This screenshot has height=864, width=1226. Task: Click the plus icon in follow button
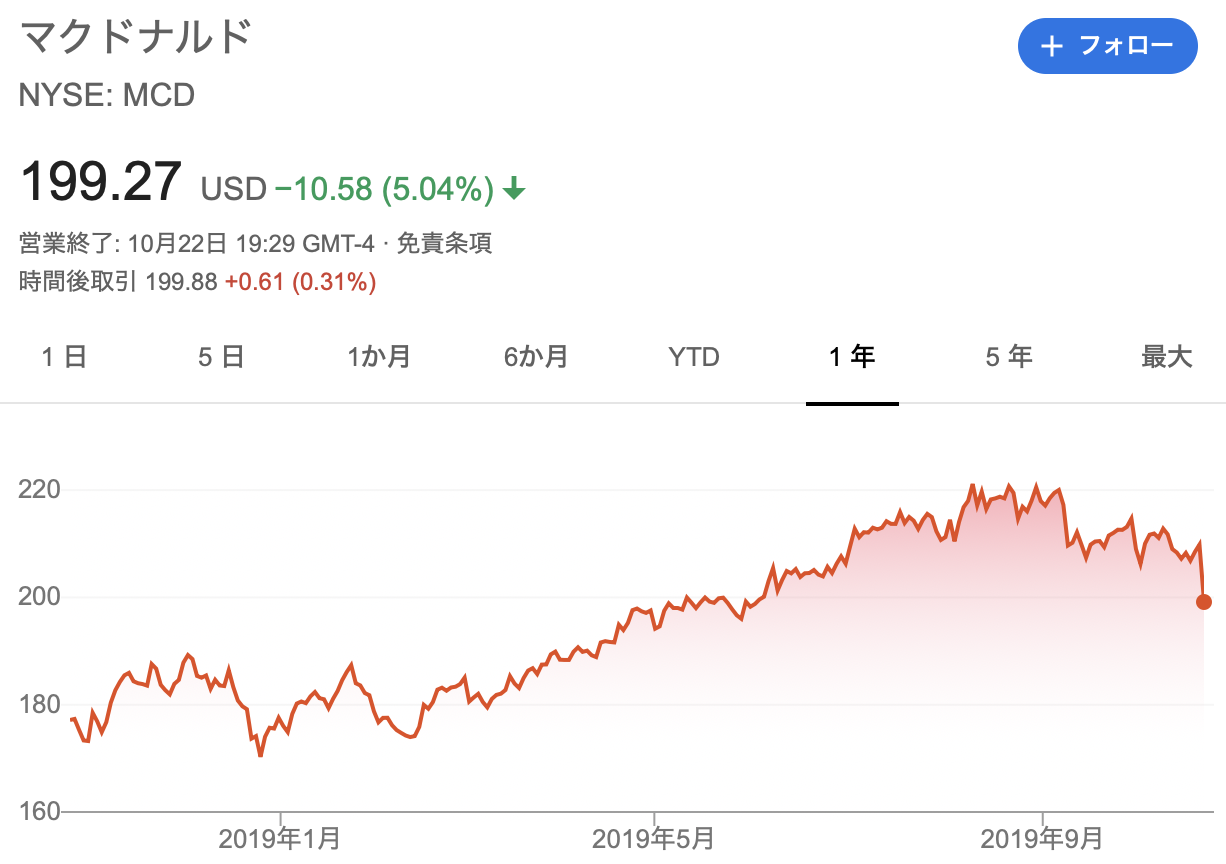click(1050, 46)
